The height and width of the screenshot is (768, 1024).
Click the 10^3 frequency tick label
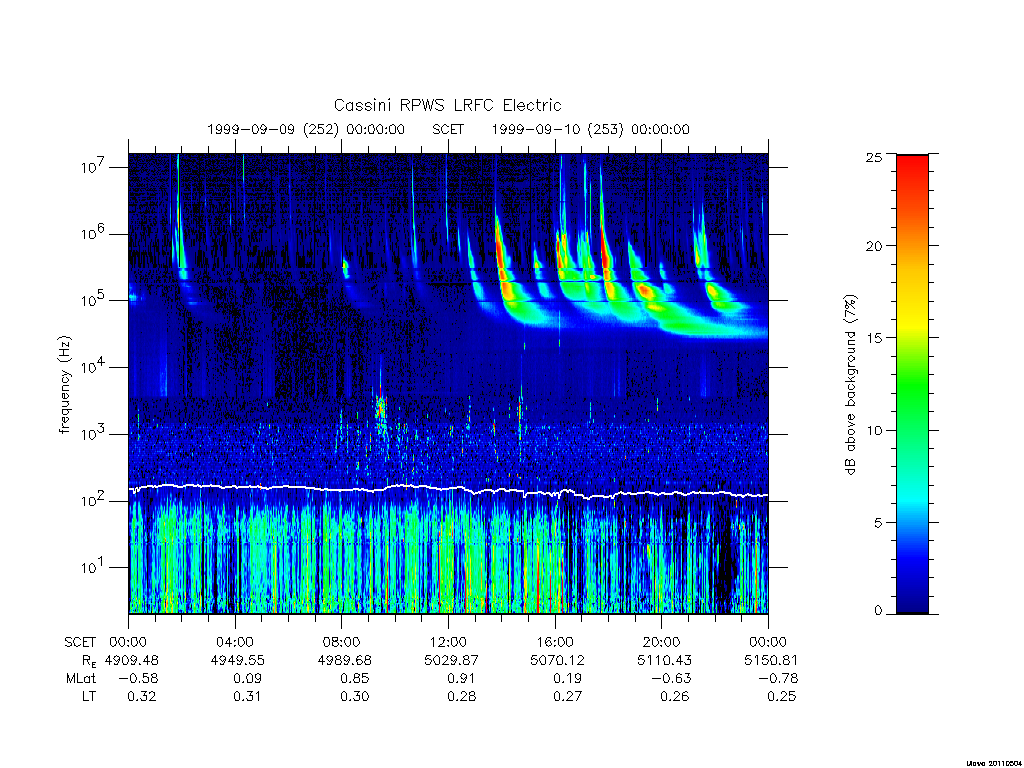point(92,434)
